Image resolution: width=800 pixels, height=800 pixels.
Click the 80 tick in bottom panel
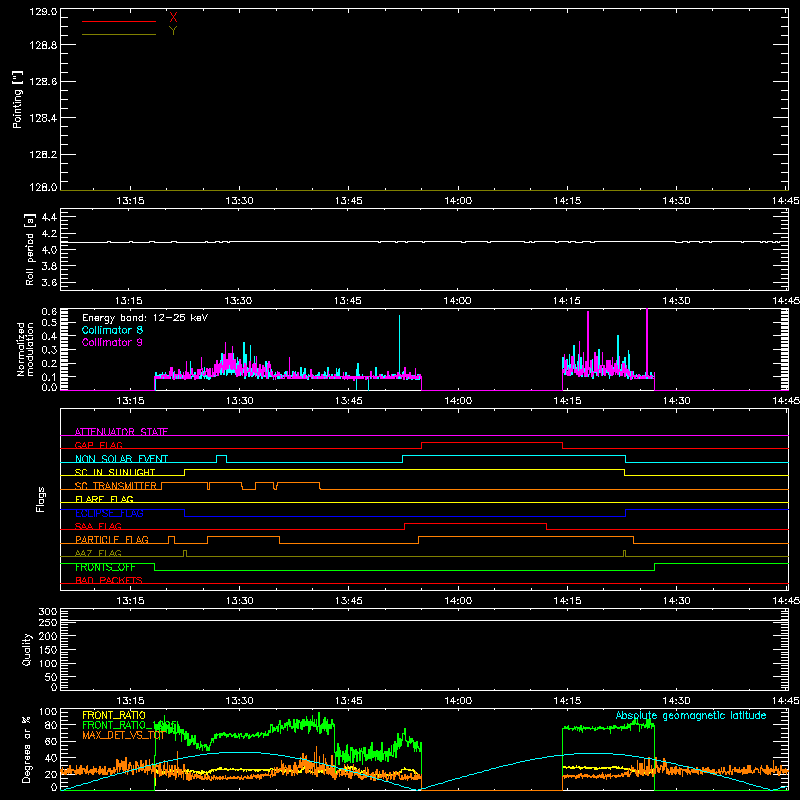[51, 725]
